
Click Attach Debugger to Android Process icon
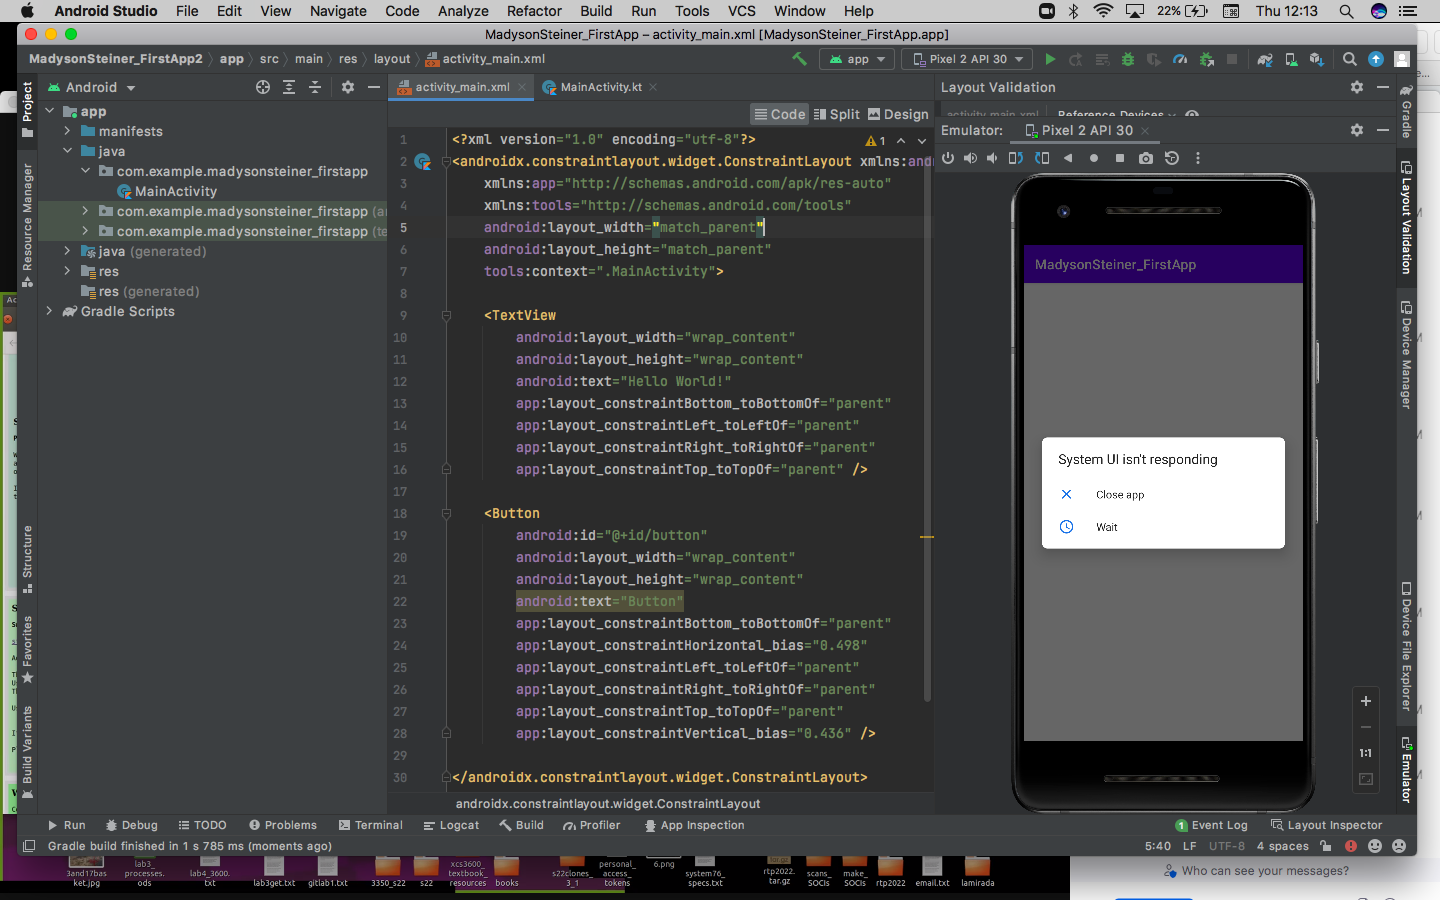pyautogui.click(x=1206, y=60)
